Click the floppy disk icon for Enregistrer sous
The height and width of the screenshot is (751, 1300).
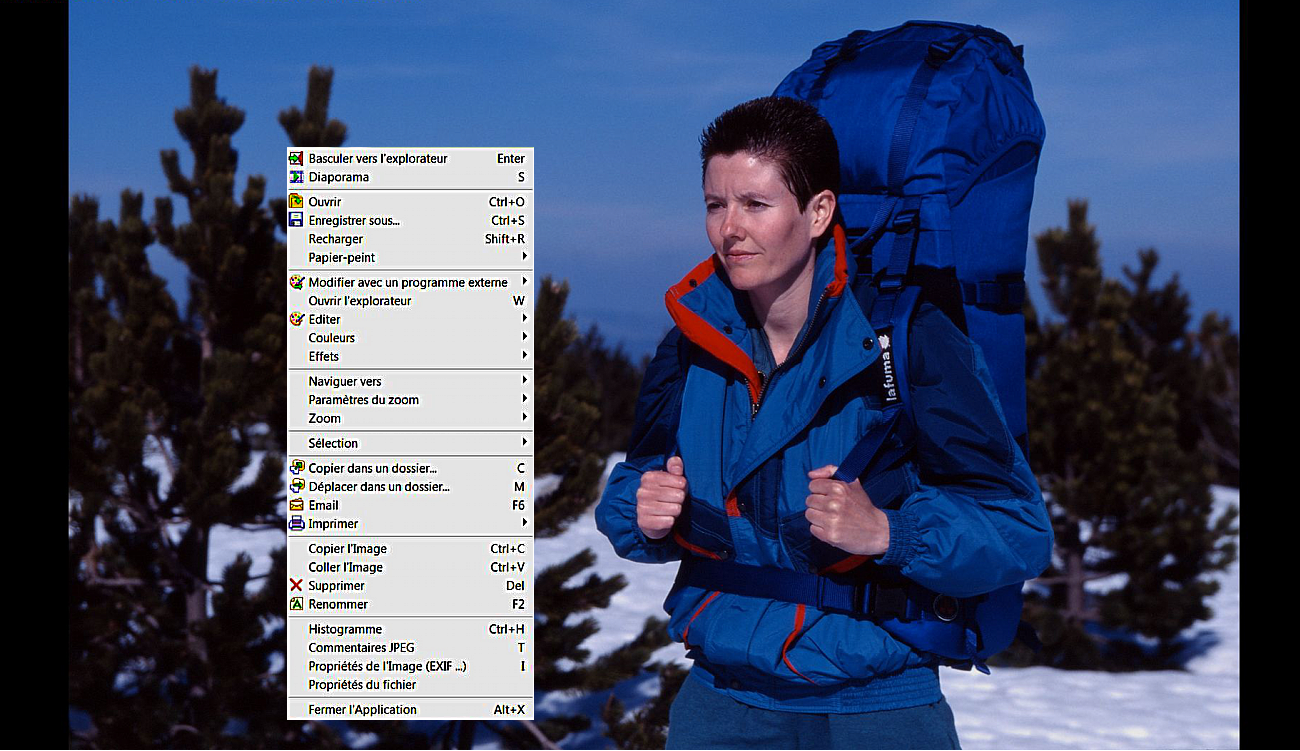[x=296, y=220]
